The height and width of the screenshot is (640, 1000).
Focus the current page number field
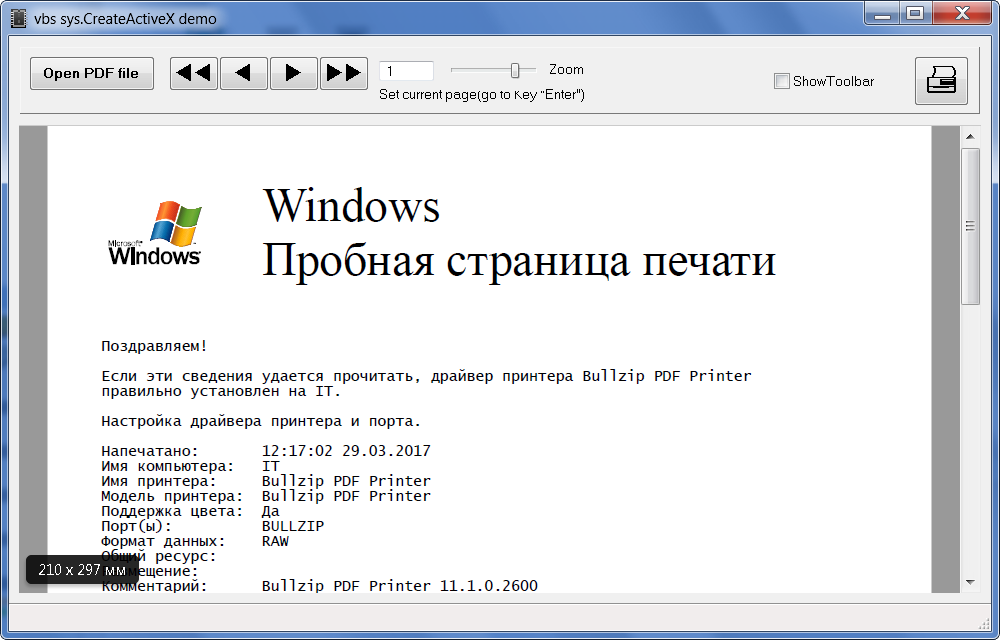tap(406, 71)
